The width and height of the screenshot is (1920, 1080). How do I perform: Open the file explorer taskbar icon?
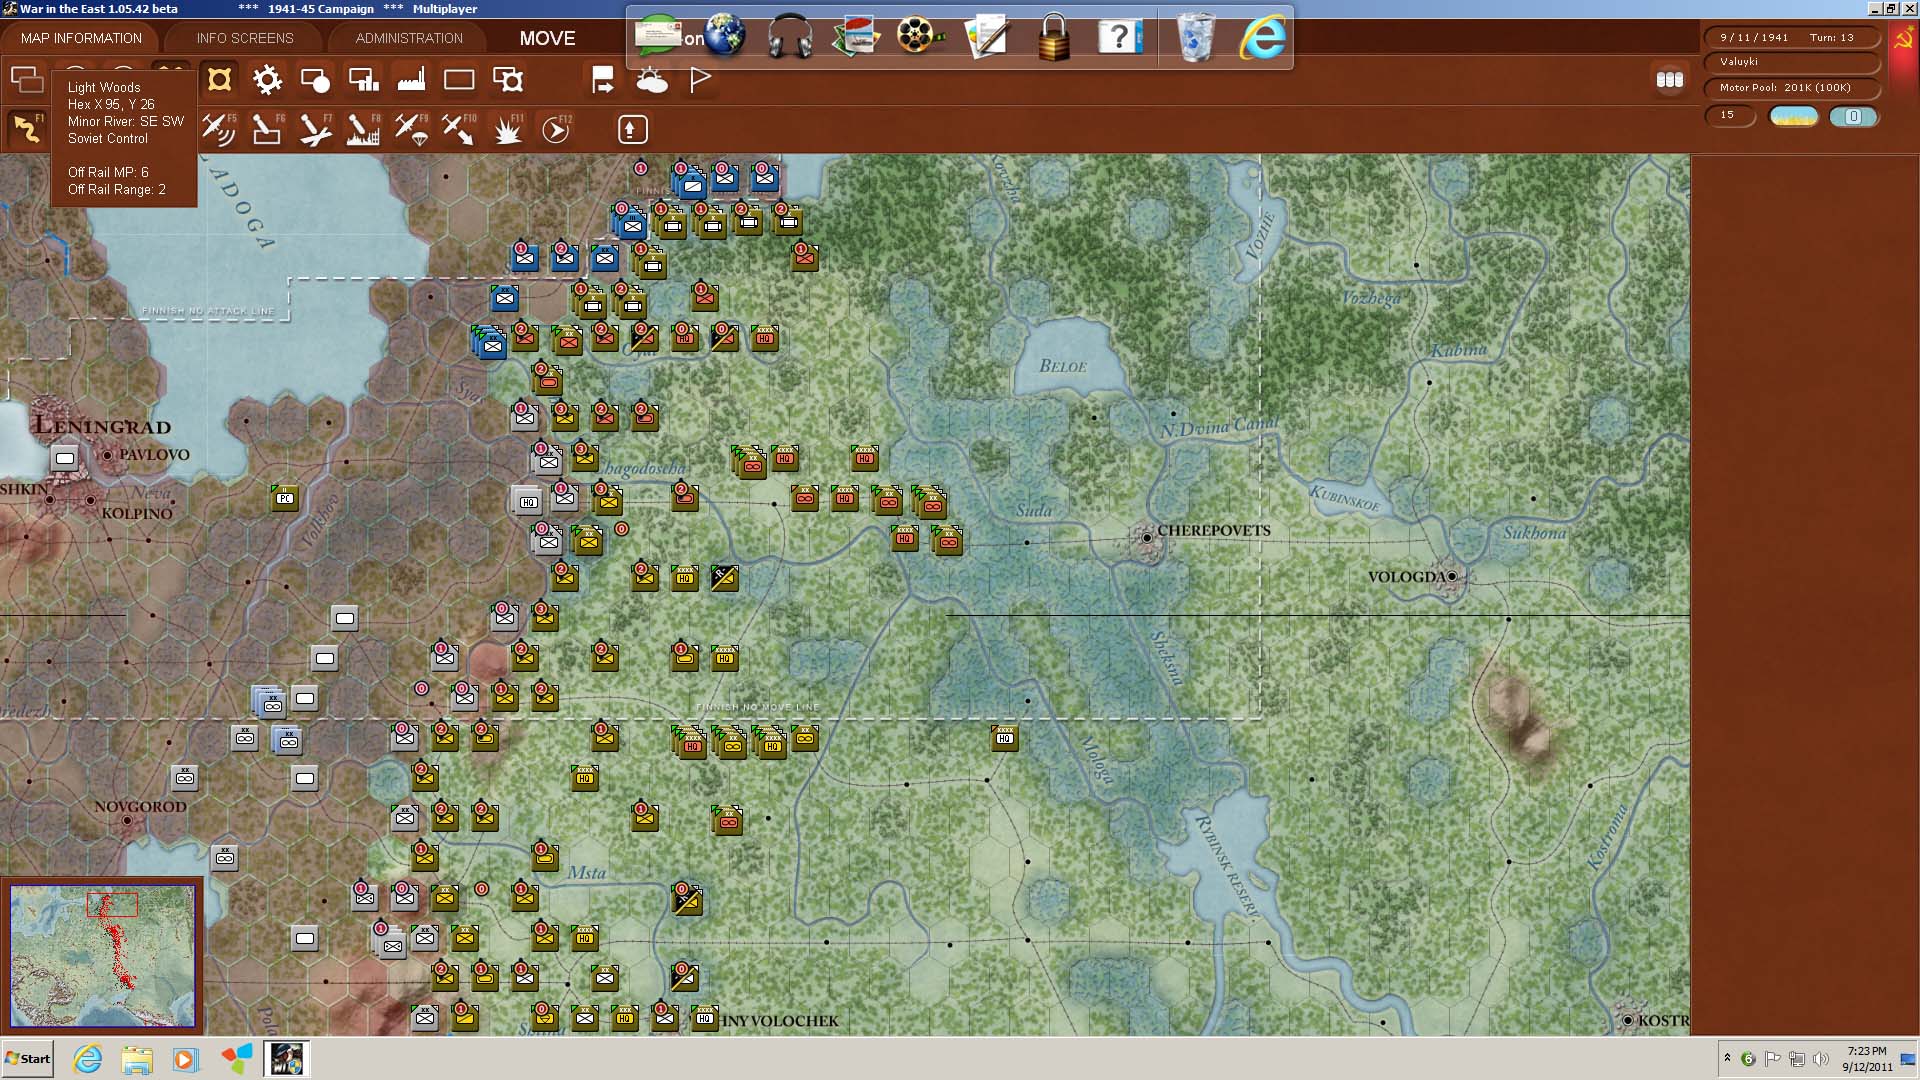pyautogui.click(x=137, y=1059)
